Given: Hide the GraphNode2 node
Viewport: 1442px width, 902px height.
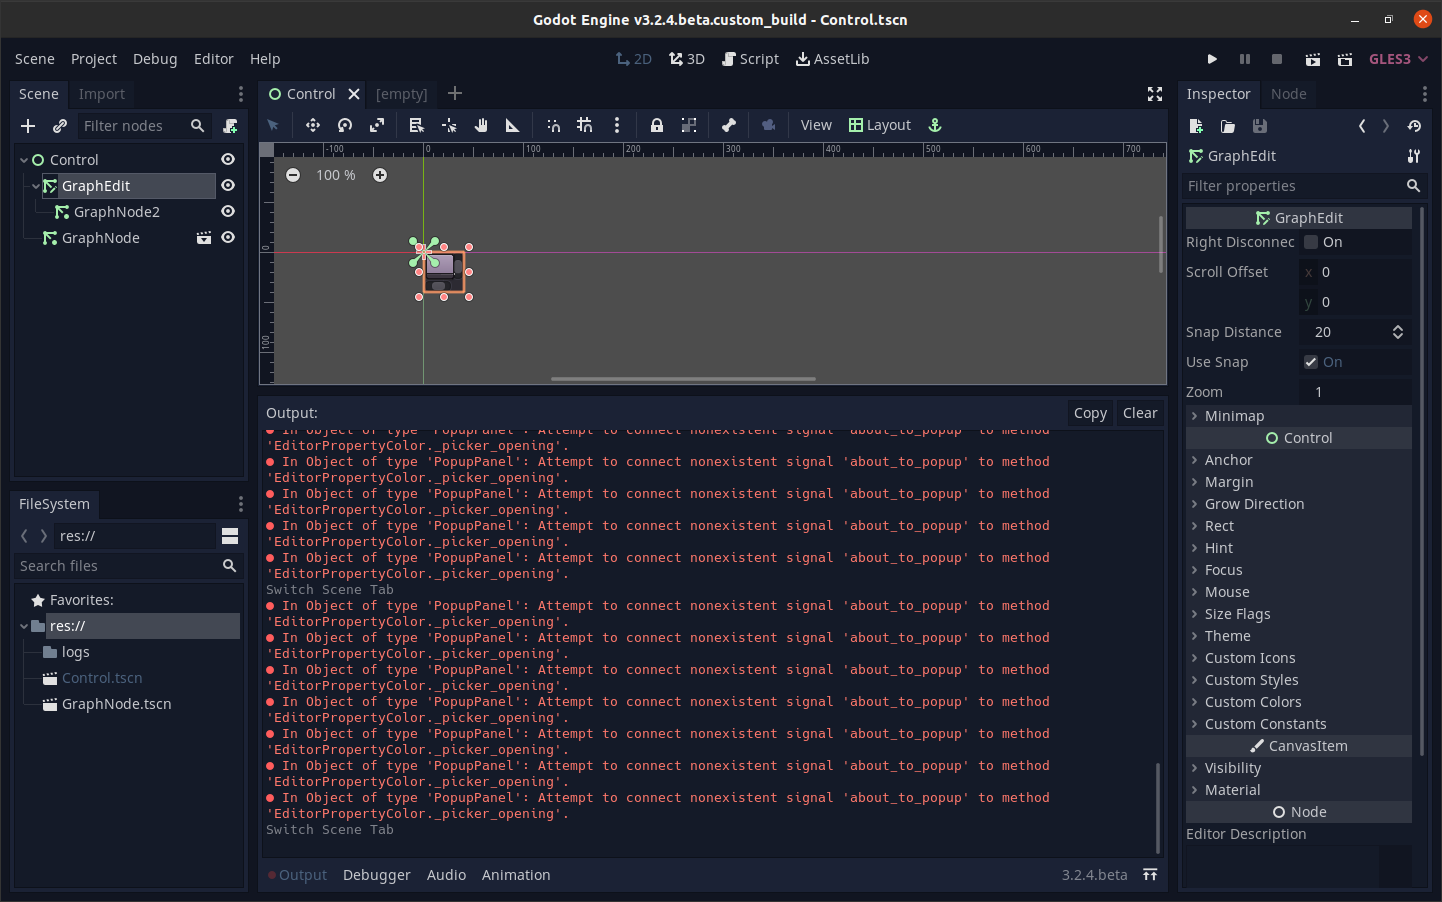Looking at the screenshot, I should click(228, 211).
